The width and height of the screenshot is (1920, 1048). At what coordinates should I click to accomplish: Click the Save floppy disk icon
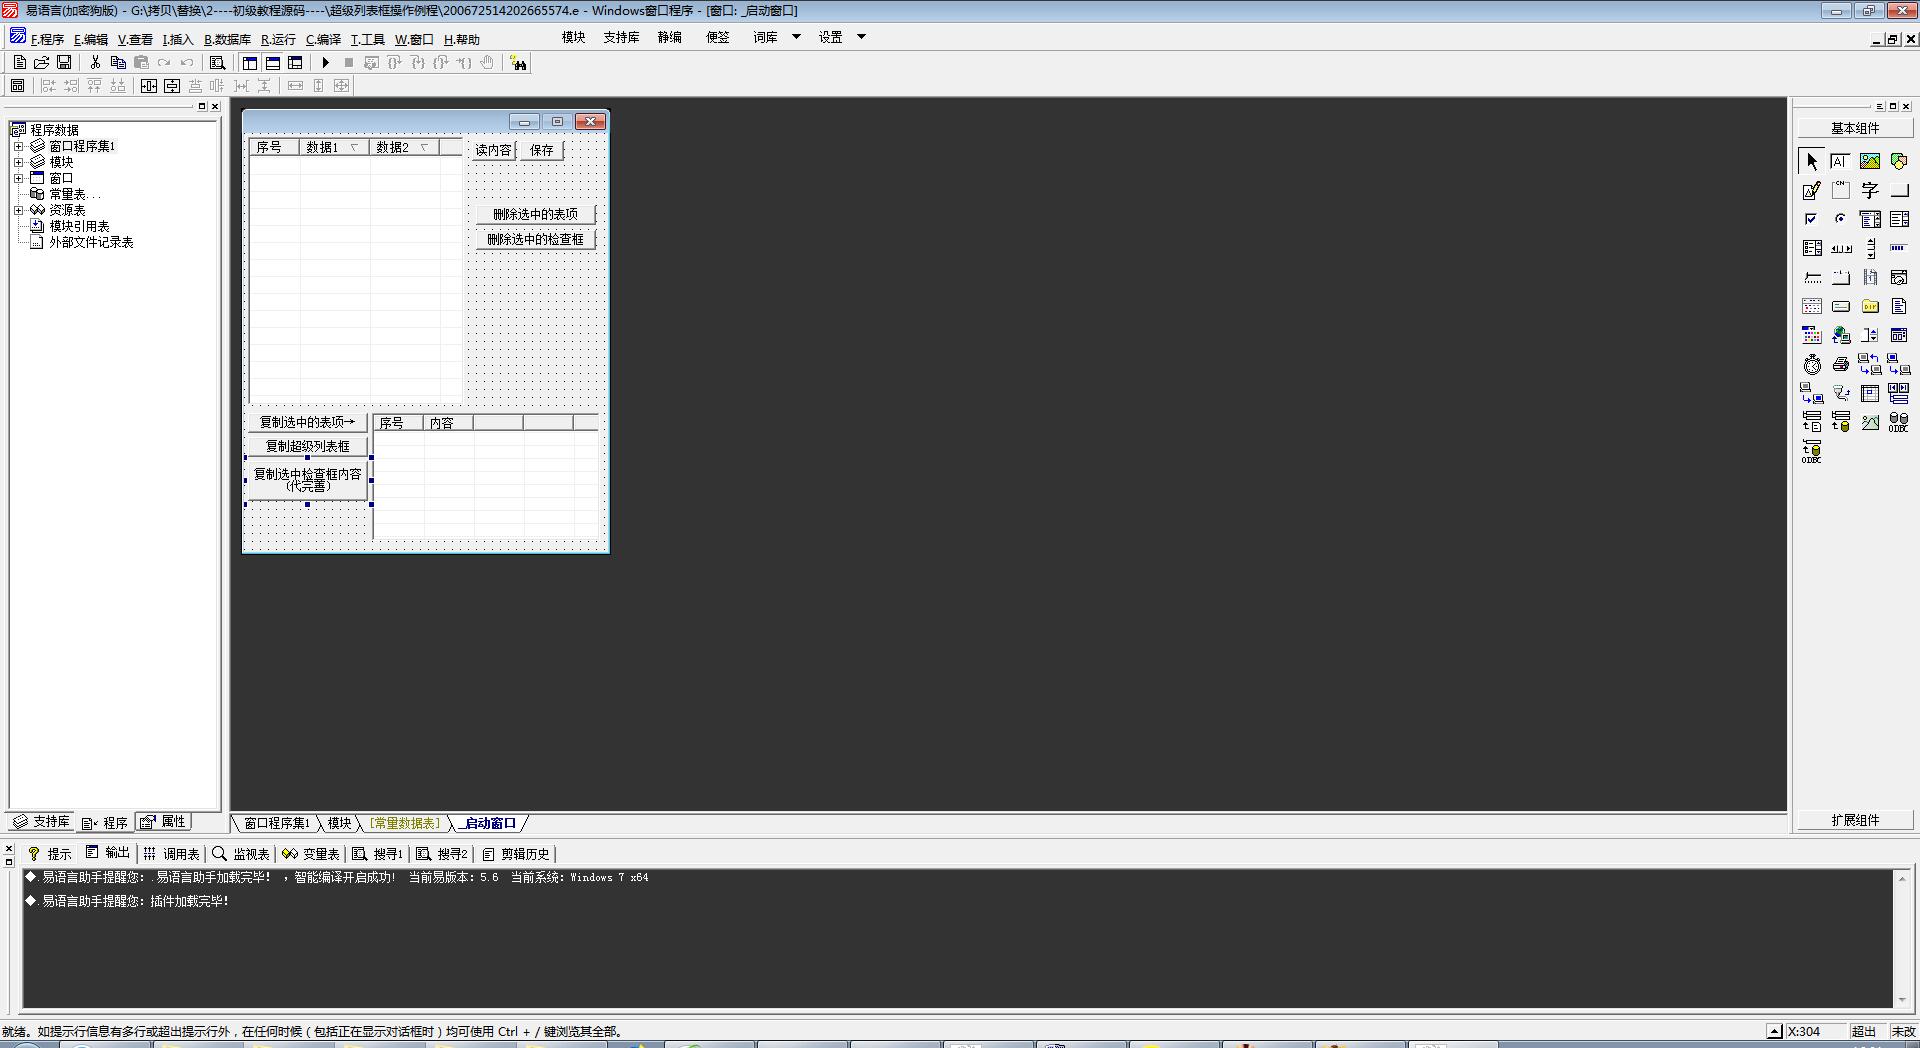click(64, 63)
